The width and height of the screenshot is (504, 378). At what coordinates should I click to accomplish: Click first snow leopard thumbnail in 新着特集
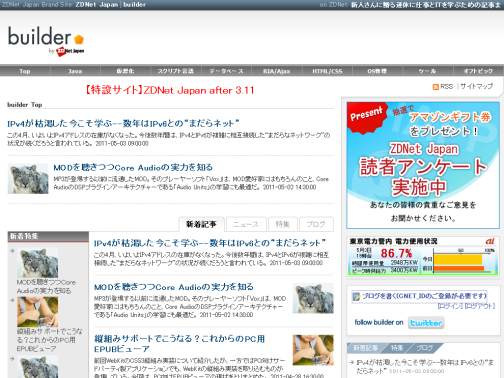click(x=37, y=263)
